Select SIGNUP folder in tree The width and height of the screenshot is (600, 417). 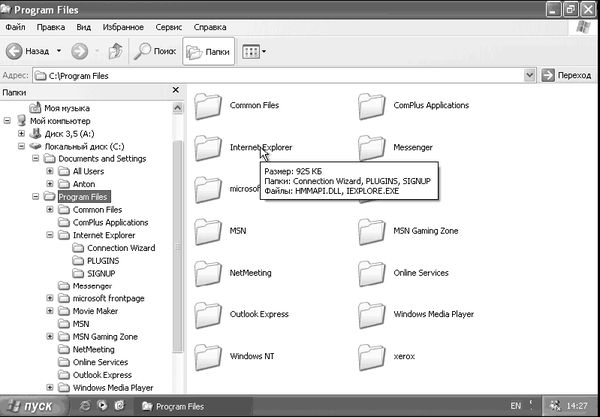coord(94,274)
